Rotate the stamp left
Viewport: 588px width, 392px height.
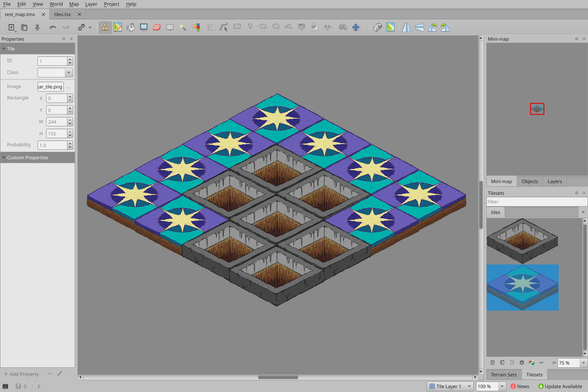pos(432,27)
